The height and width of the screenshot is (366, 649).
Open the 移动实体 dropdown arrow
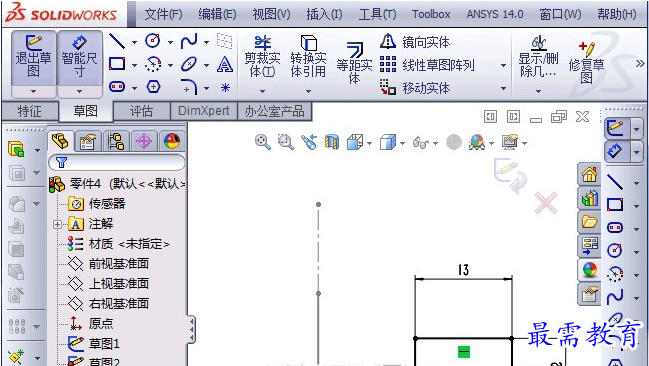503,88
